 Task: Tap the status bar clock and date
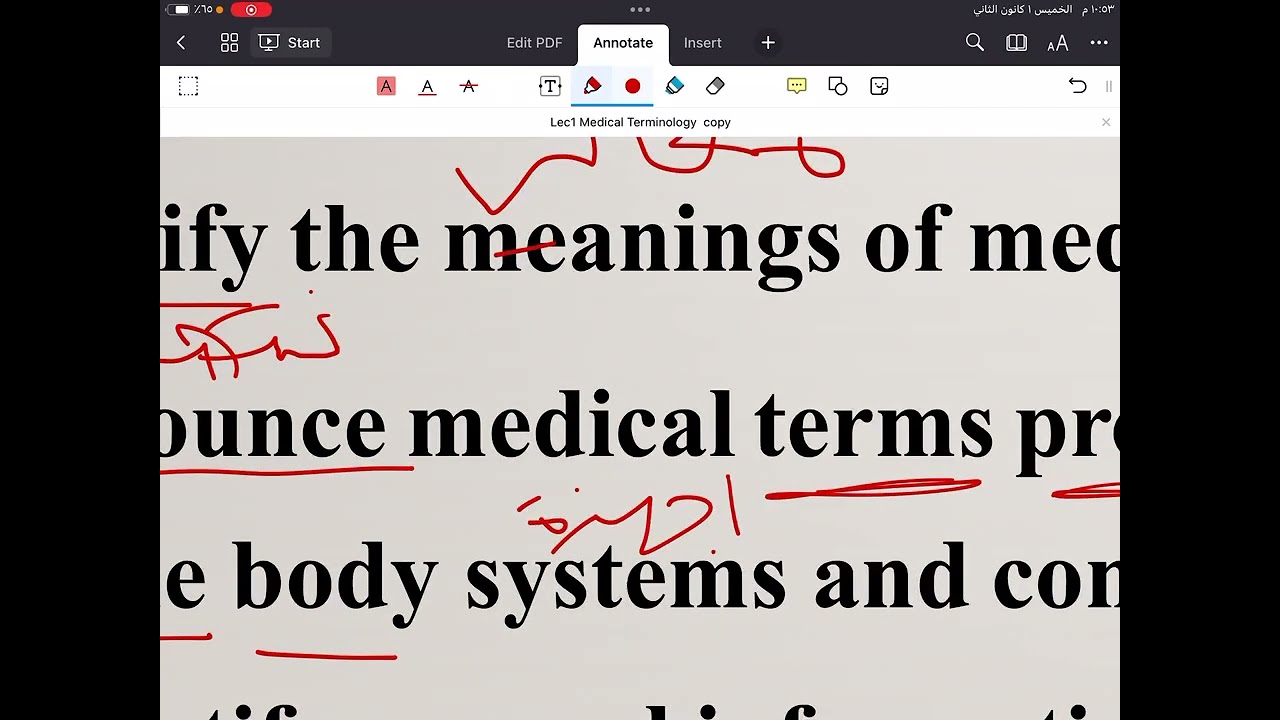pos(1044,10)
